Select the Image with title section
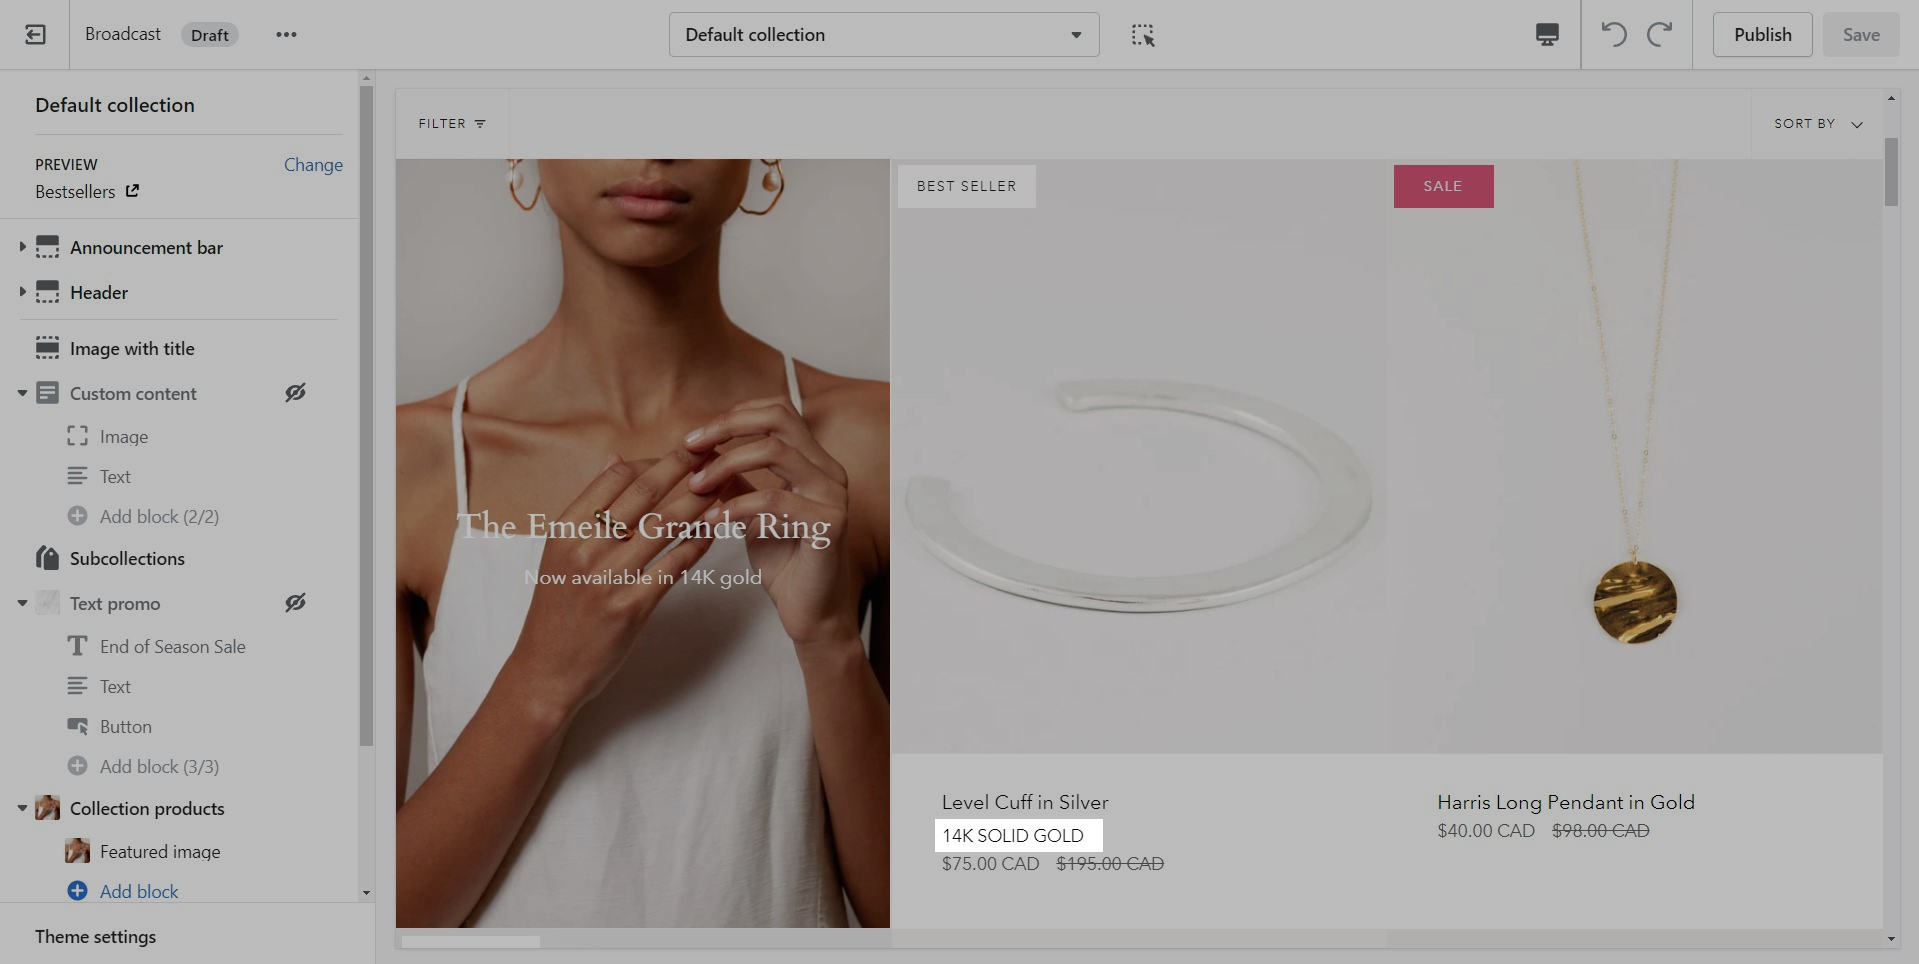The width and height of the screenshot is (1919, 964). 132,349
